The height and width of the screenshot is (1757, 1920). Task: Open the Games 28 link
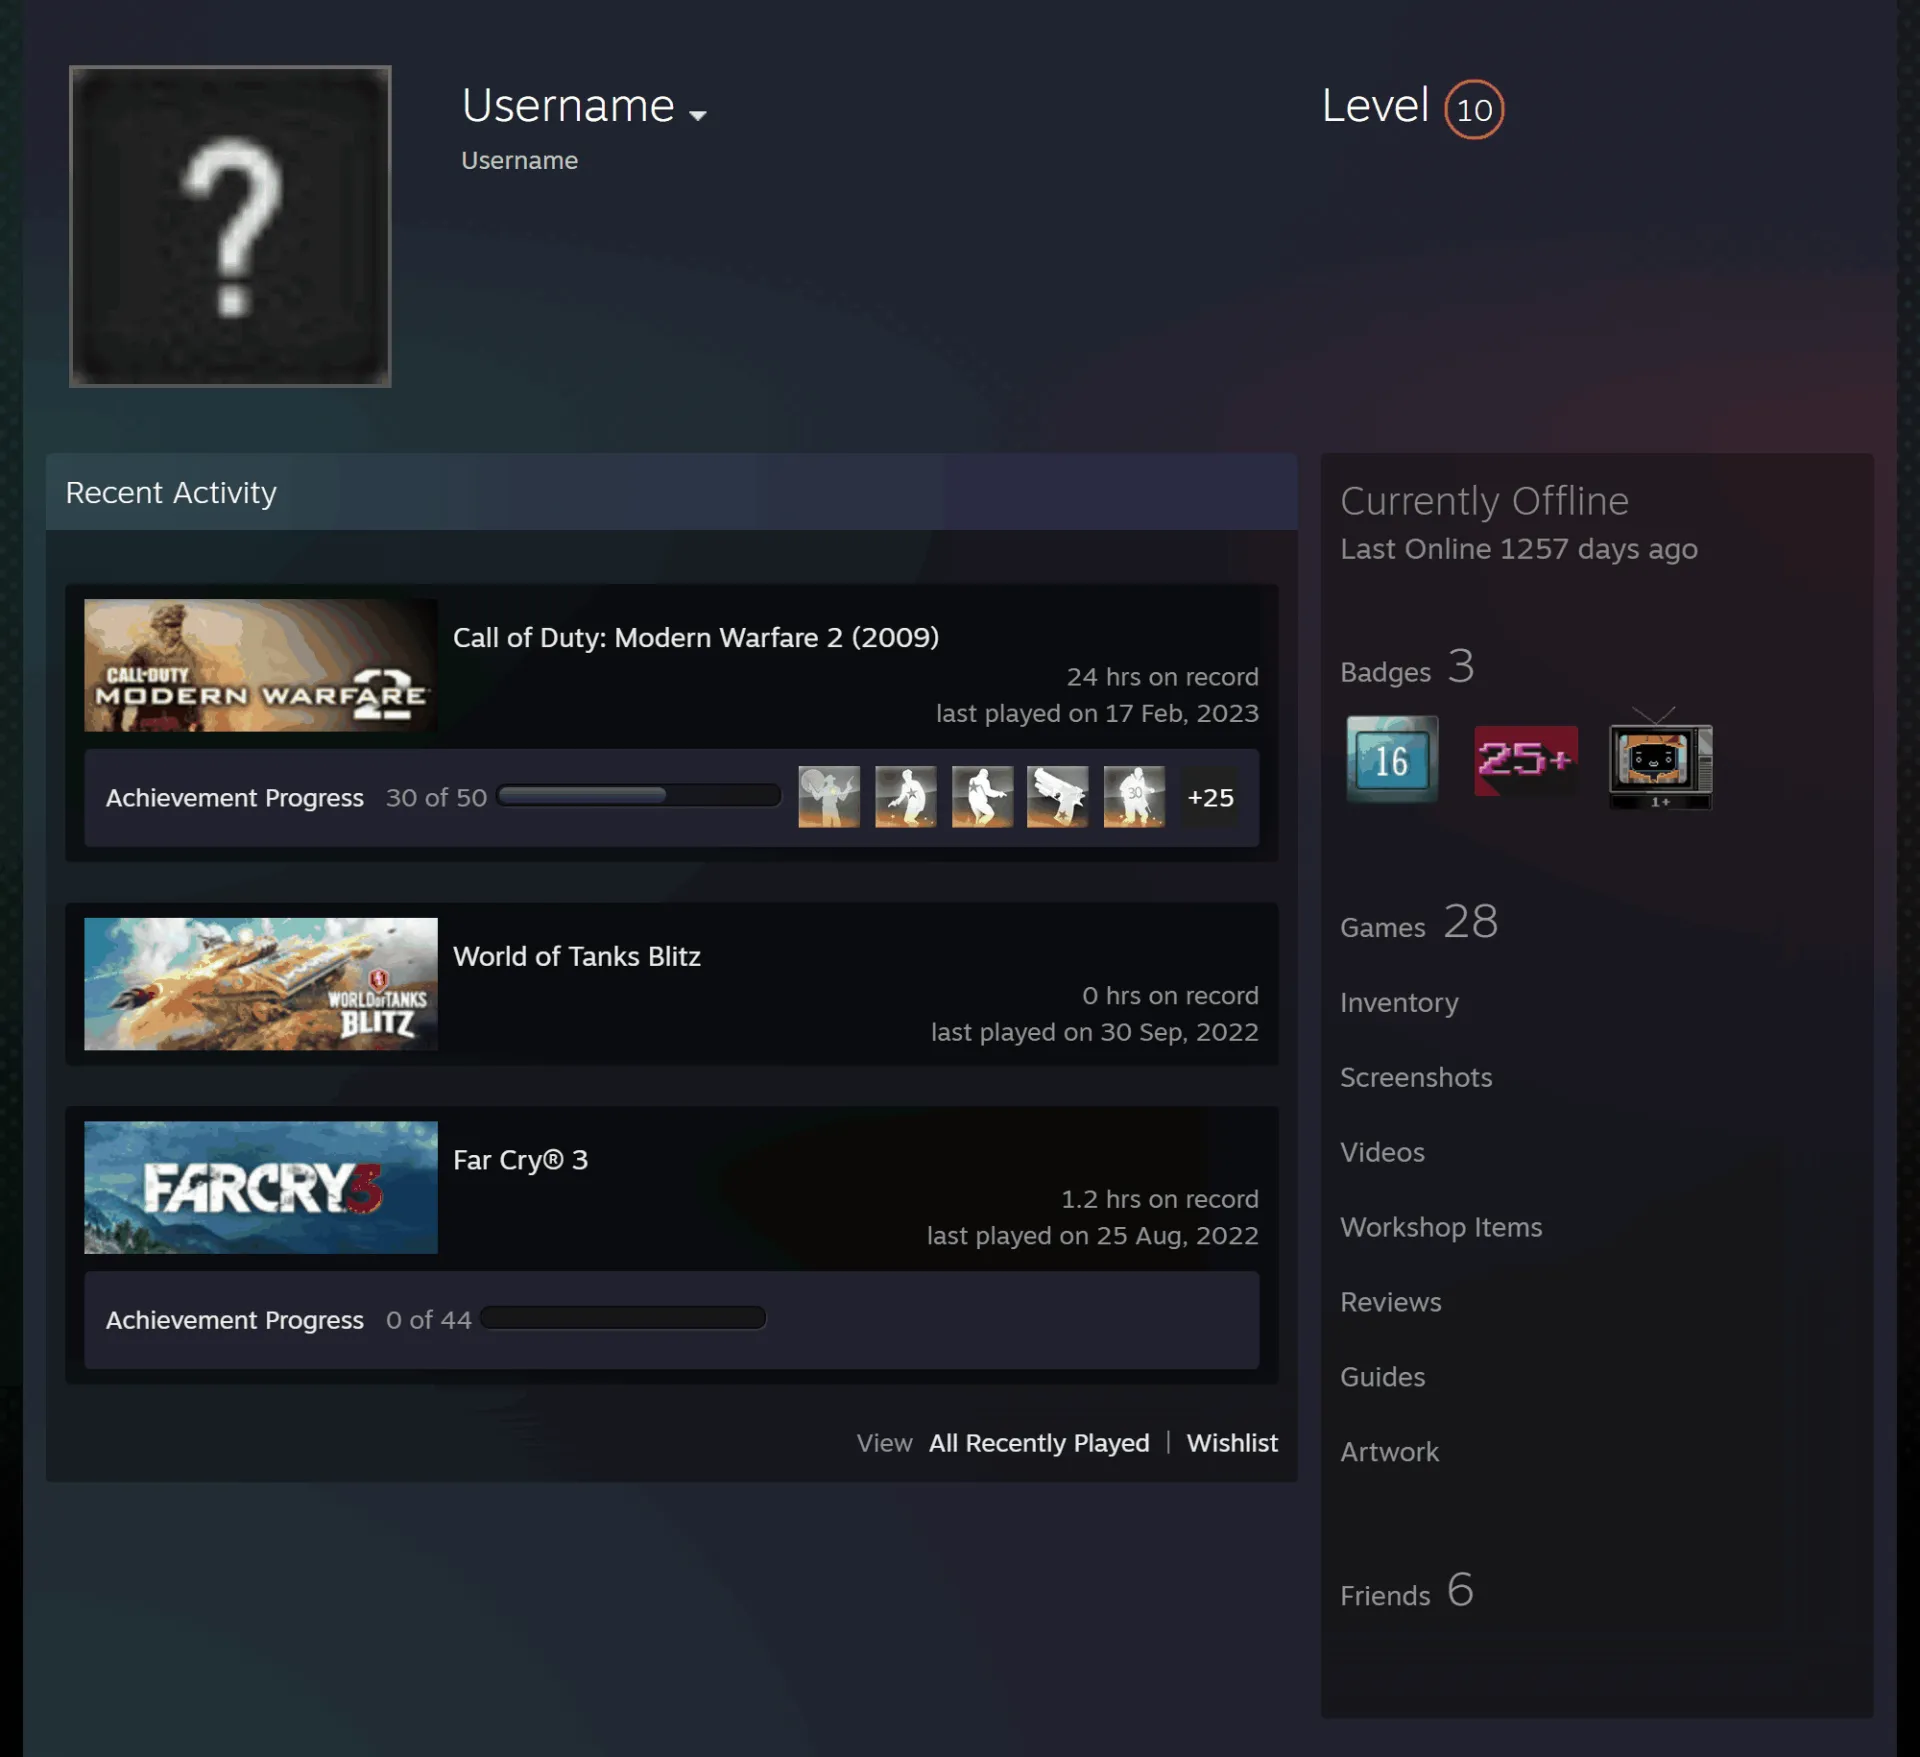coord(1419,922)
